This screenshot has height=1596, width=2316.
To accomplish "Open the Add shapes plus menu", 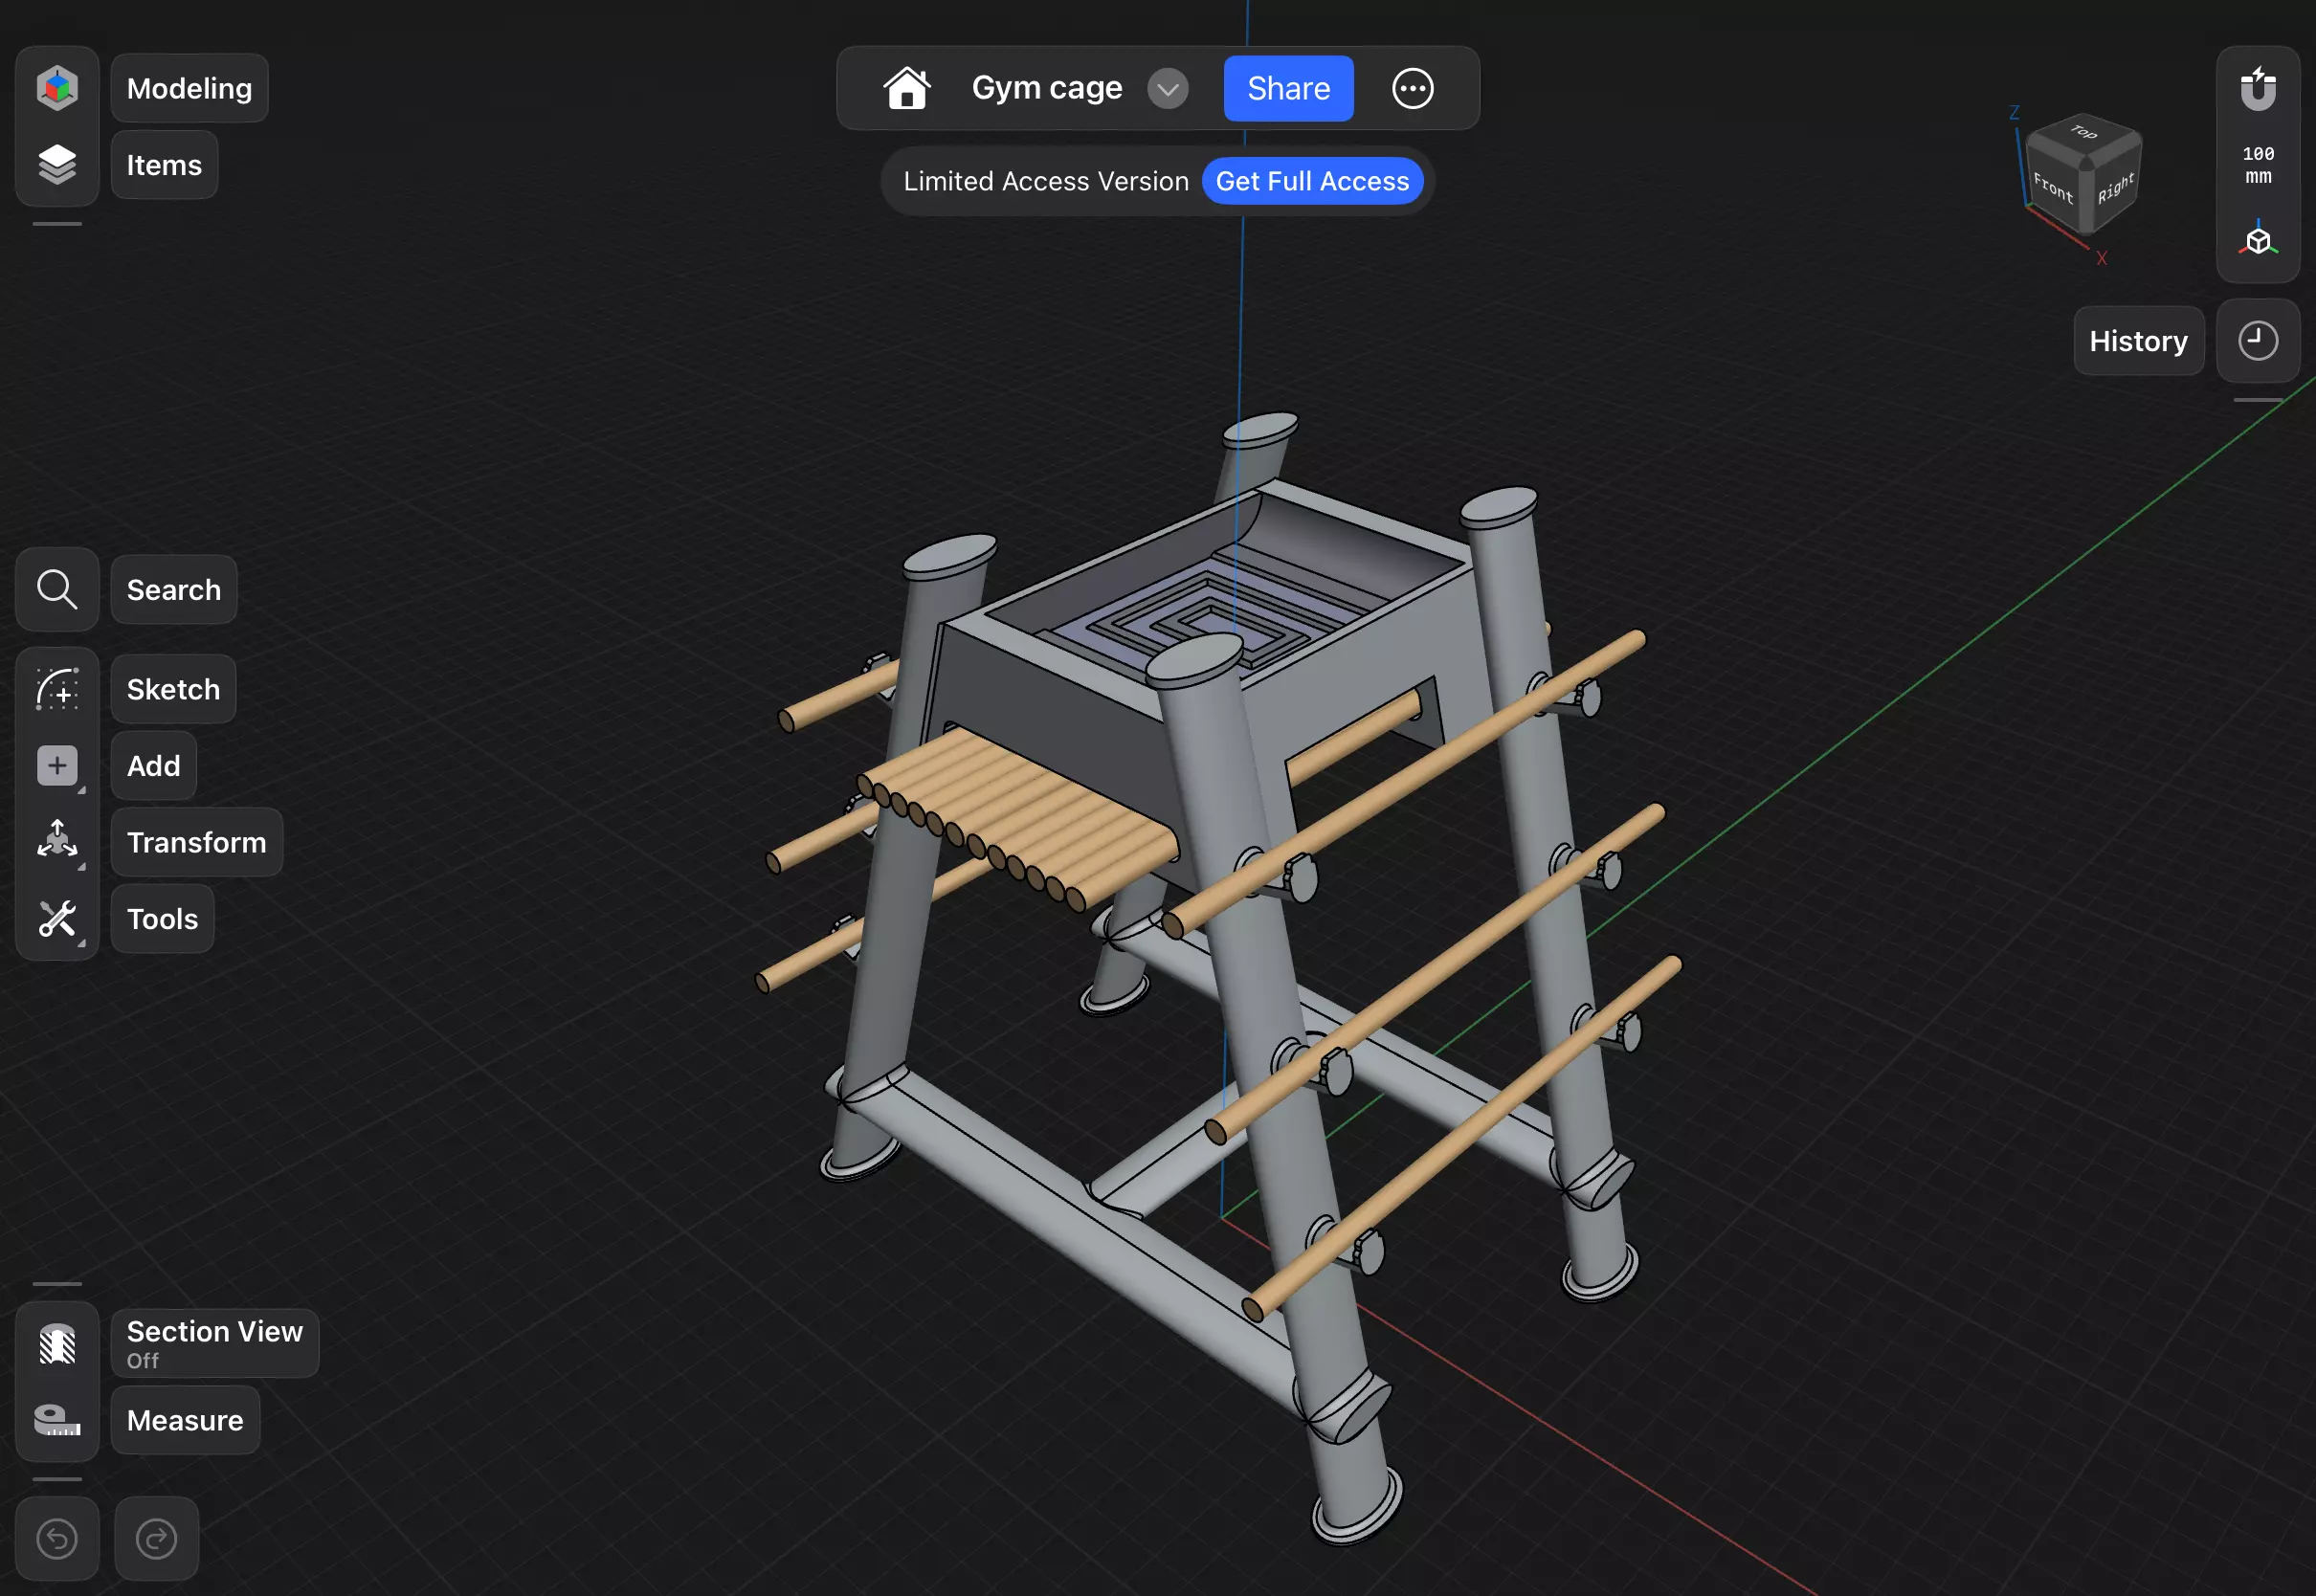I will 57,766.
